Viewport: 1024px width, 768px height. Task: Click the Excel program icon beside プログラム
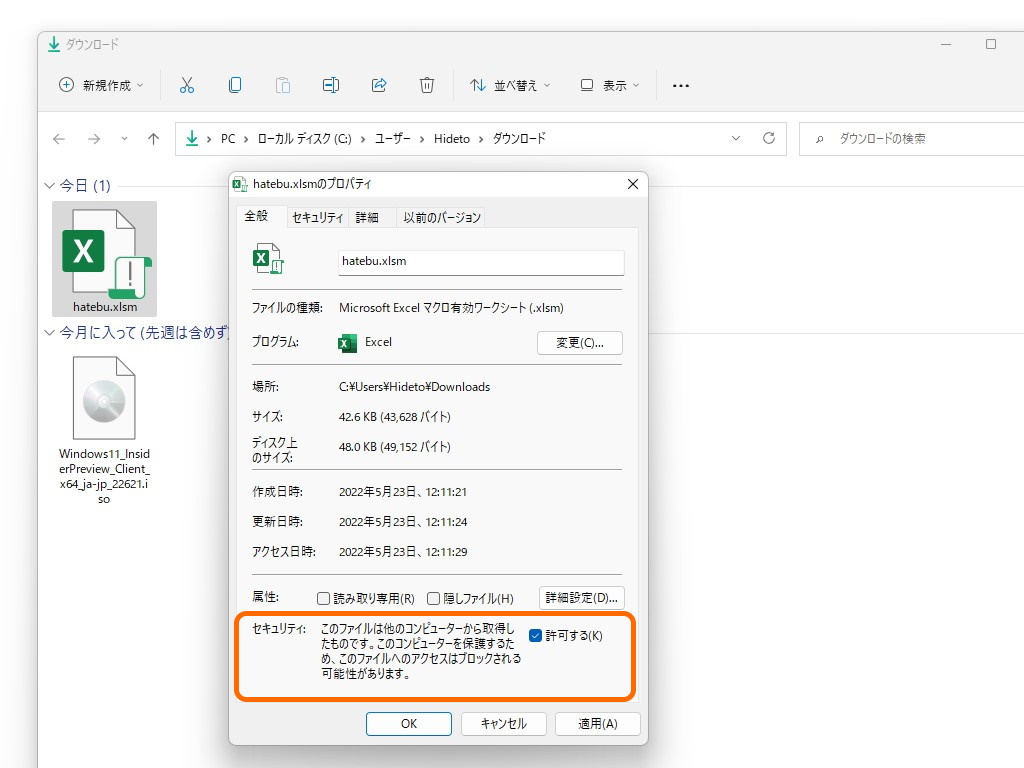[347, 342]
